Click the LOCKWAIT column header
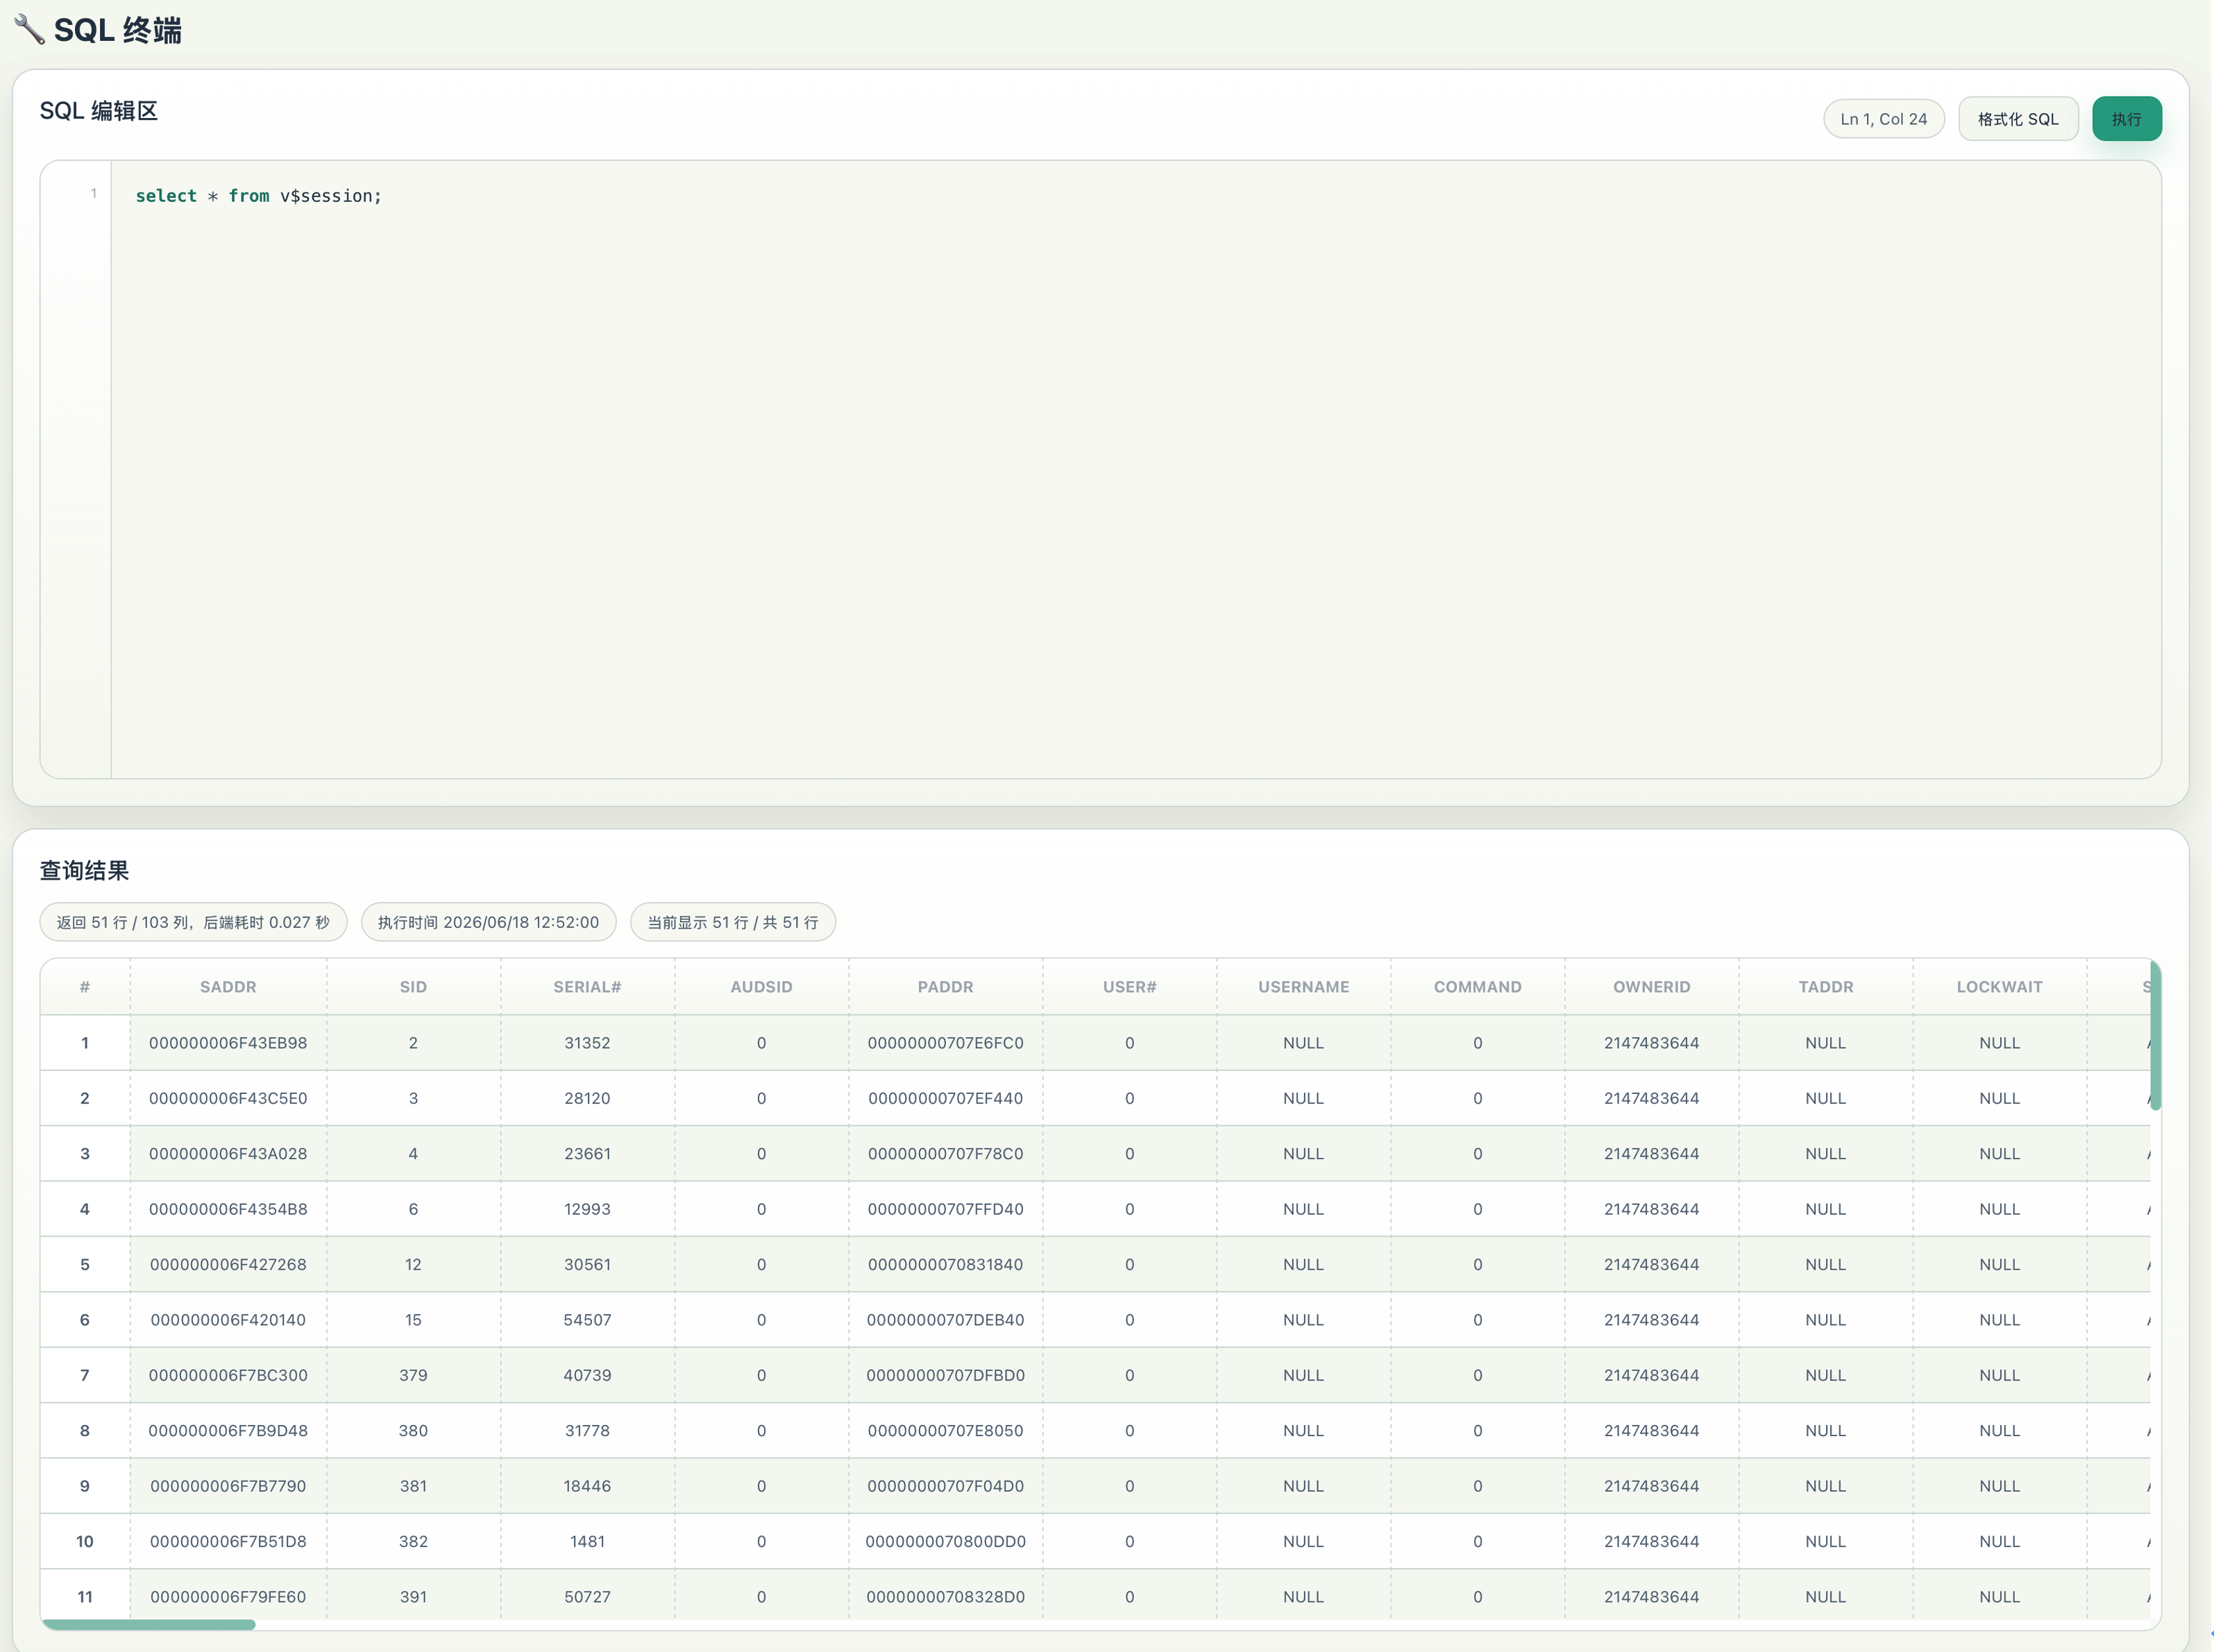The width and height of the screenshot is (2214, 1652). point(1999,987)
